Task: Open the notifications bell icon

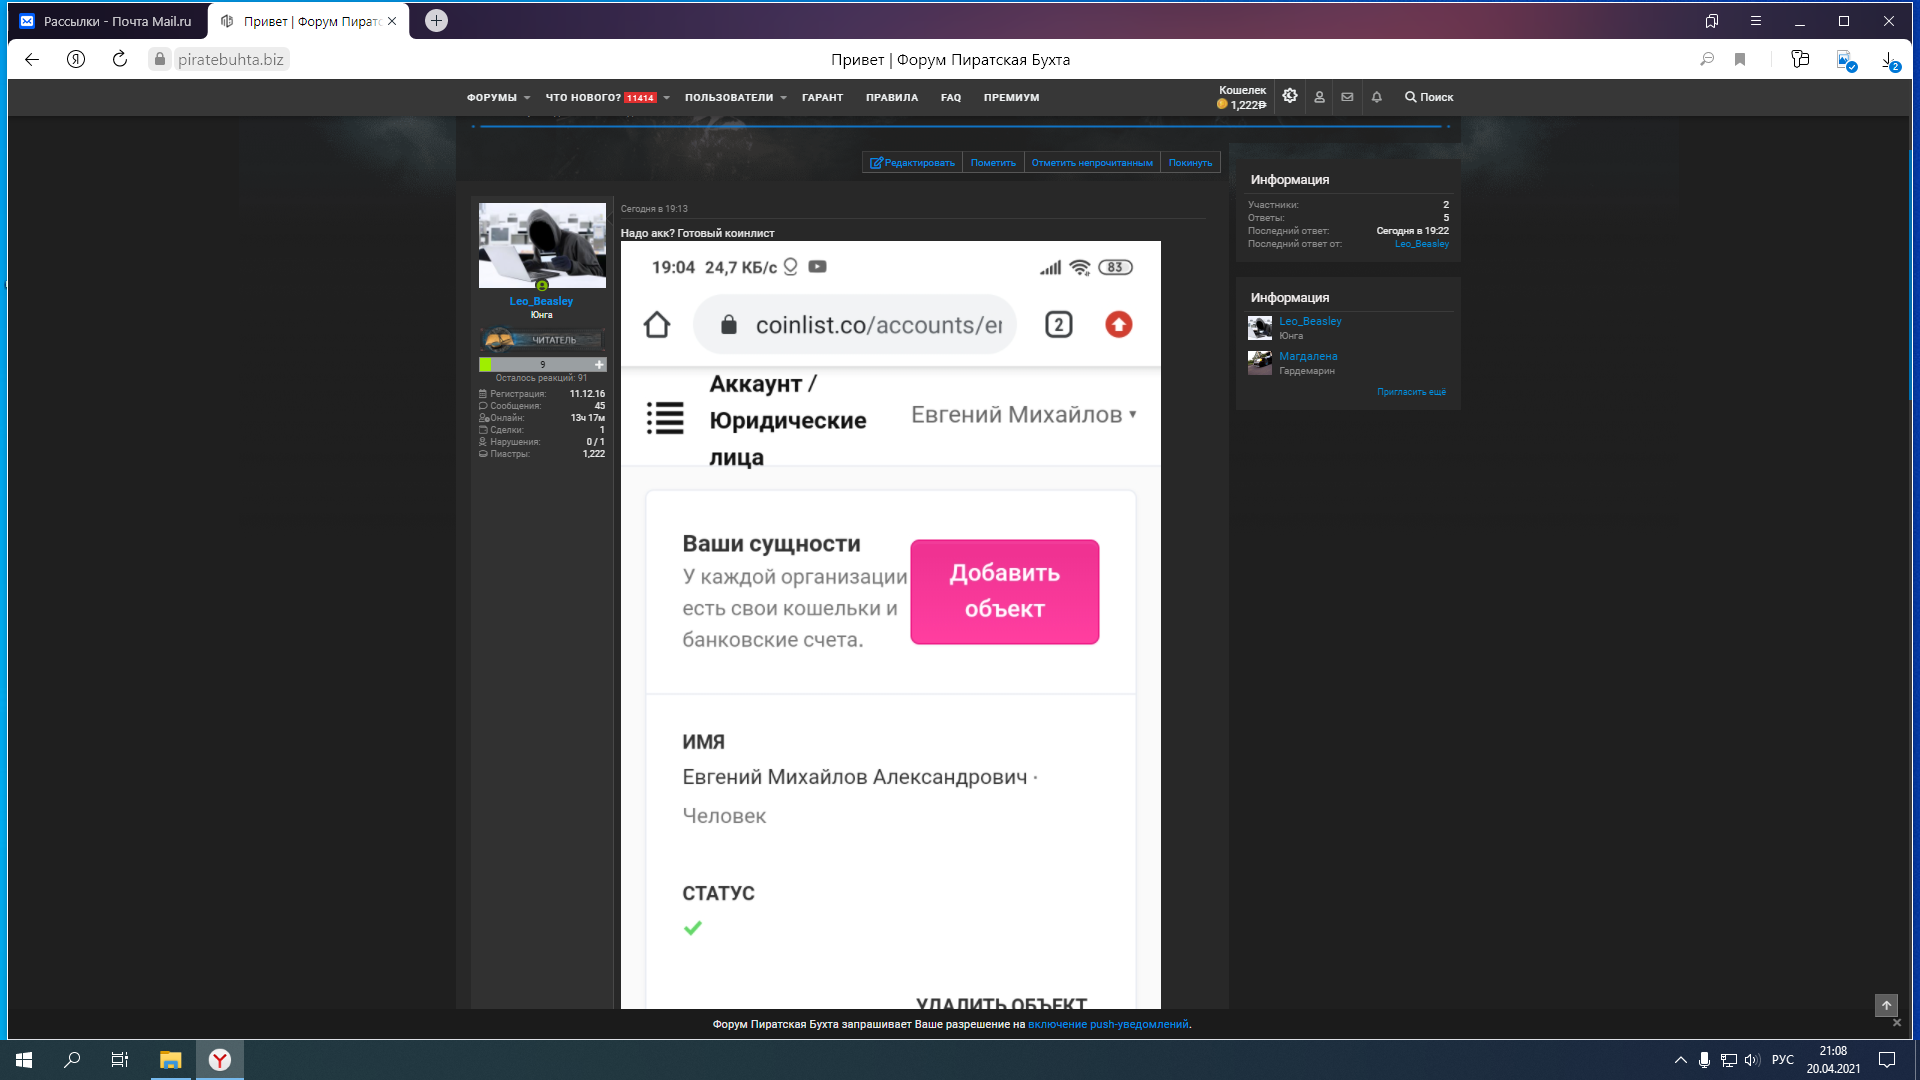Action: (1377, 97)
